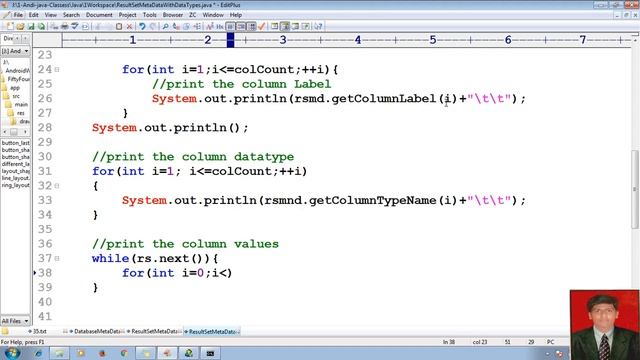Click the highlighted active ResultSetMetaData document tab

point(212,332)
